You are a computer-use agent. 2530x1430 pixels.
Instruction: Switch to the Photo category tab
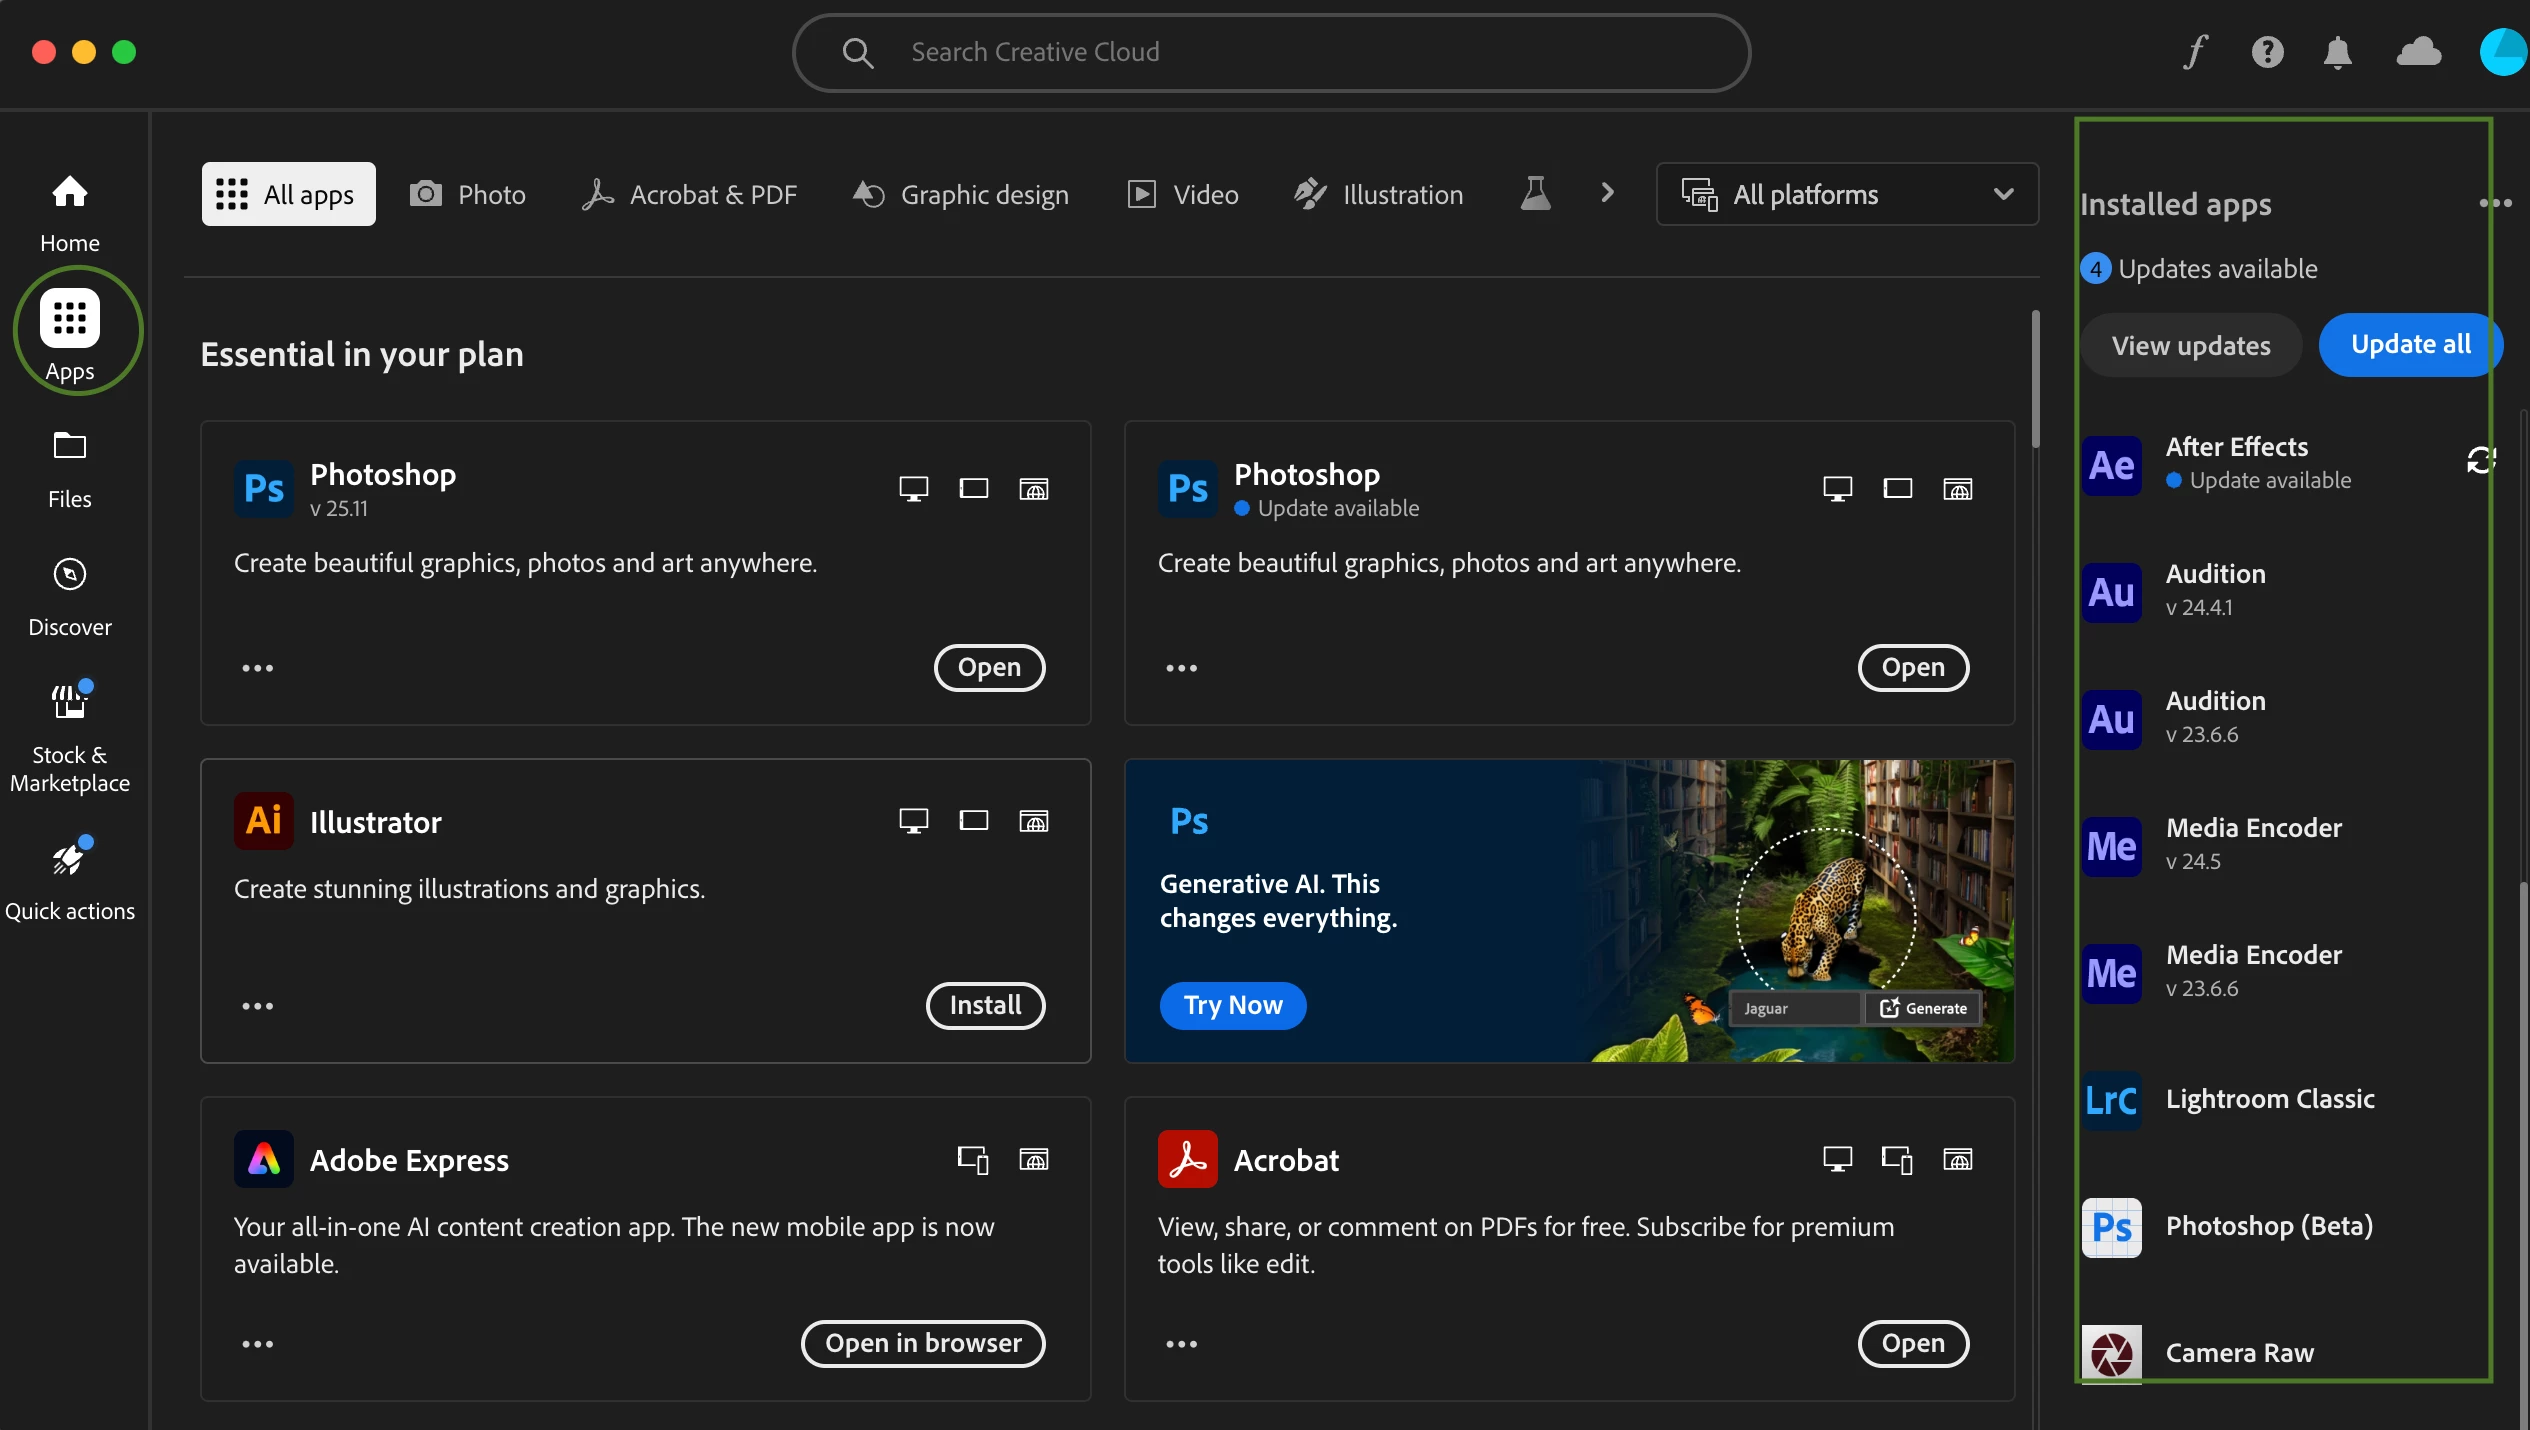pyautogui.click(x=467, y=194)
